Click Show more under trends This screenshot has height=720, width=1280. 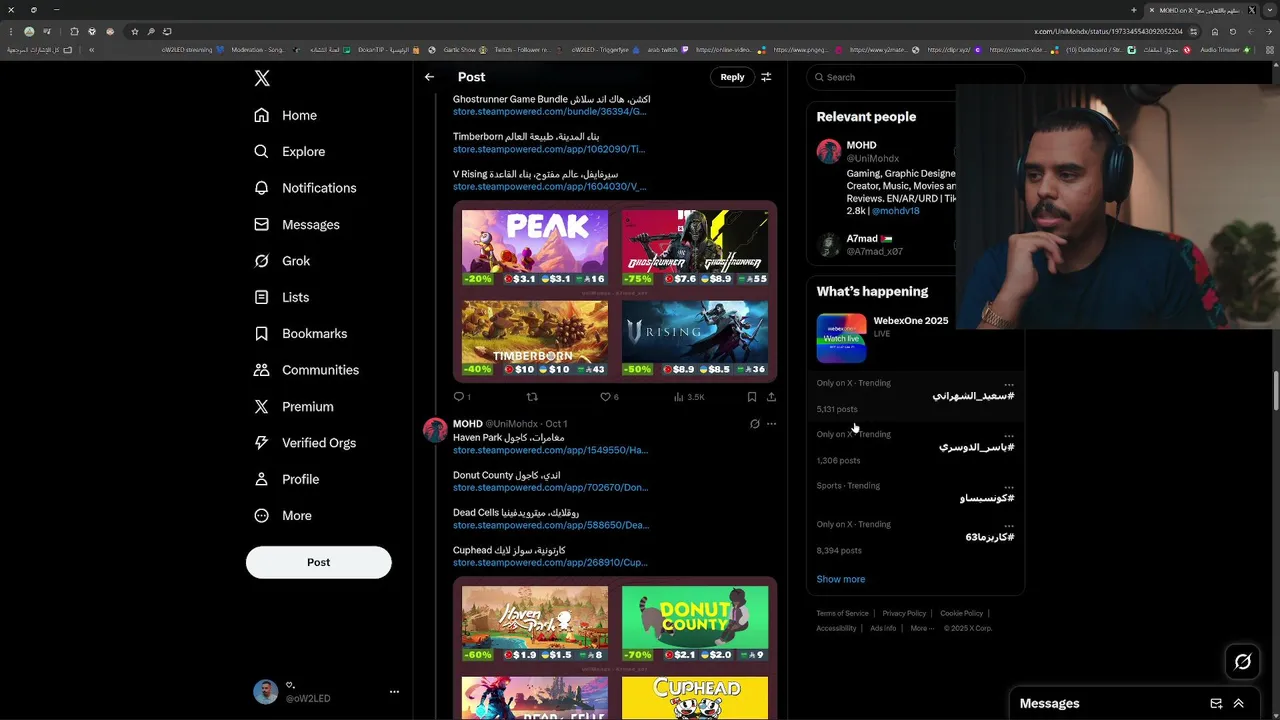[x=840, y=579]
